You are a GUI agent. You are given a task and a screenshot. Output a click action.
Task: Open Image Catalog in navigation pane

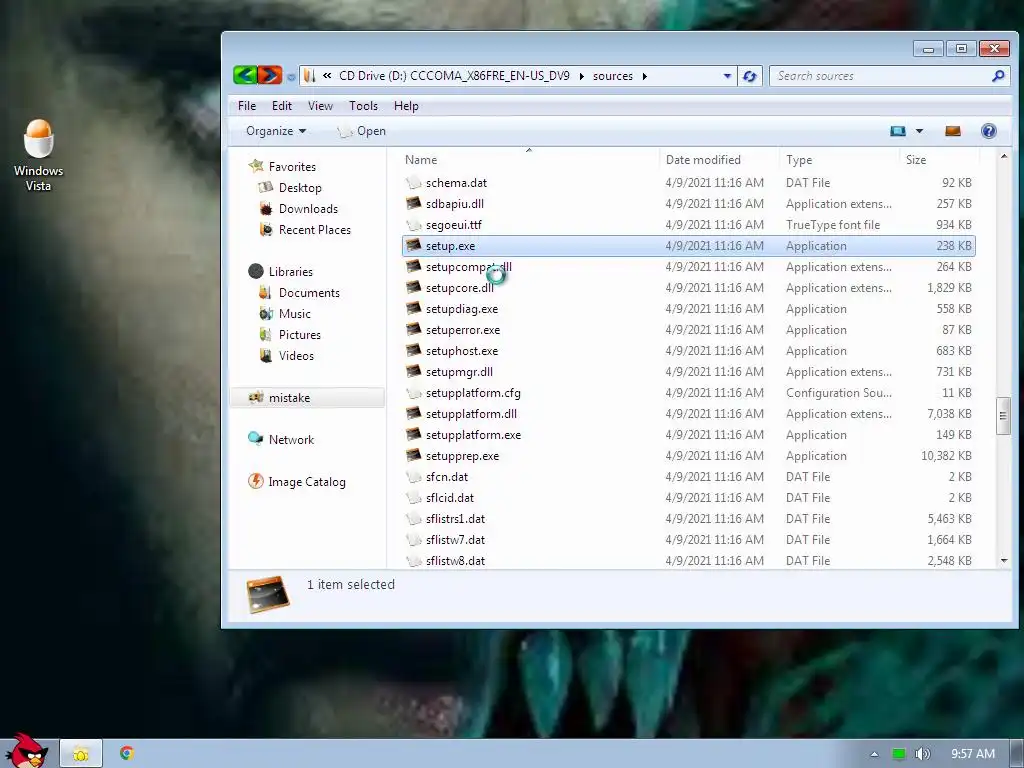306,482
